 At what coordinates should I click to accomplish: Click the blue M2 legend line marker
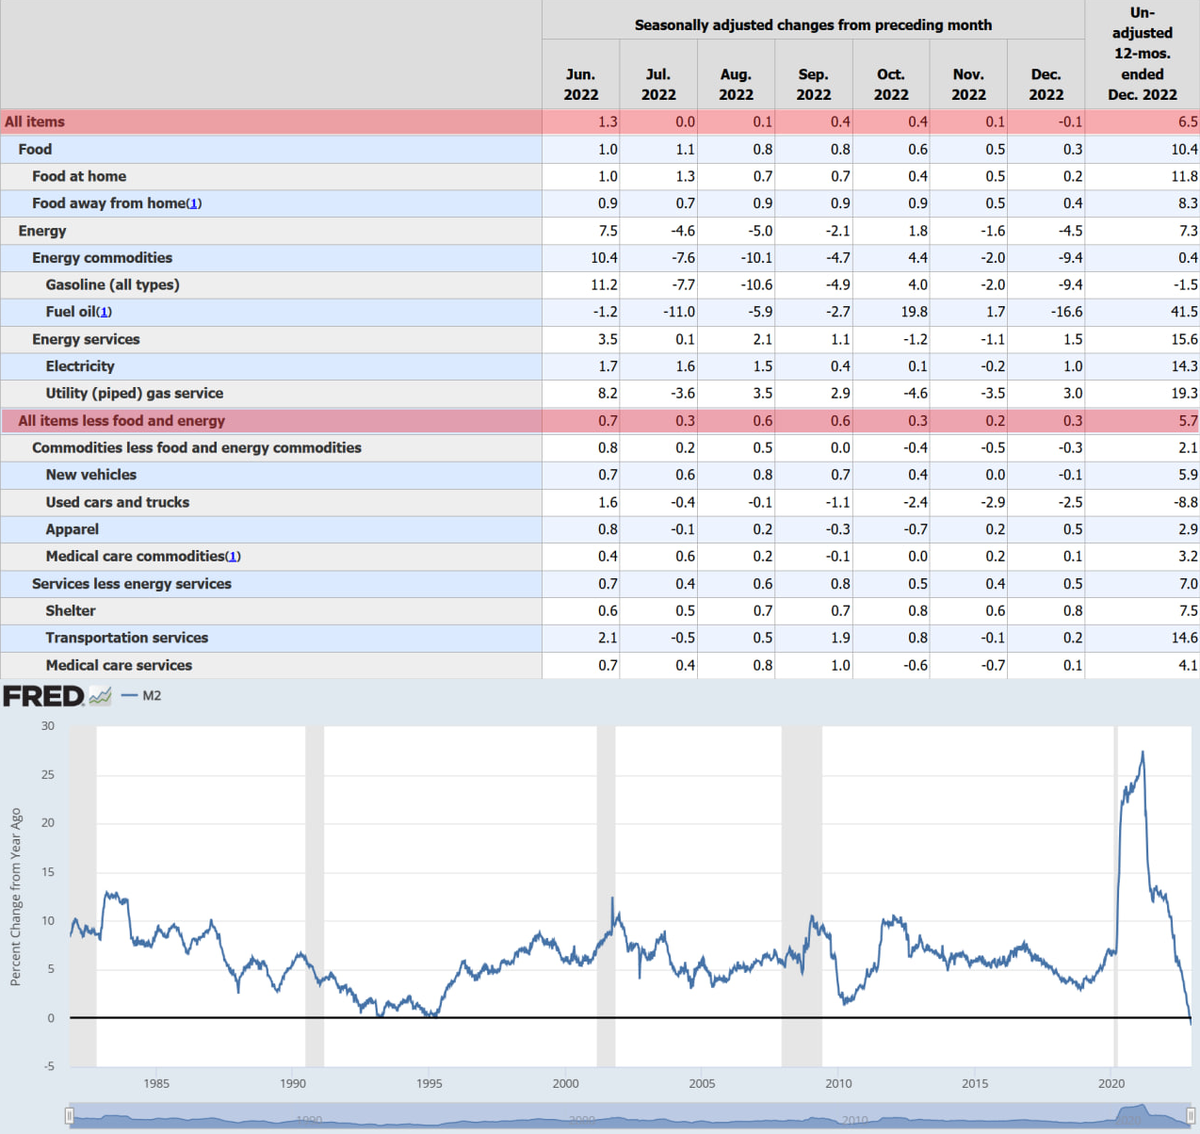point(129,696)
